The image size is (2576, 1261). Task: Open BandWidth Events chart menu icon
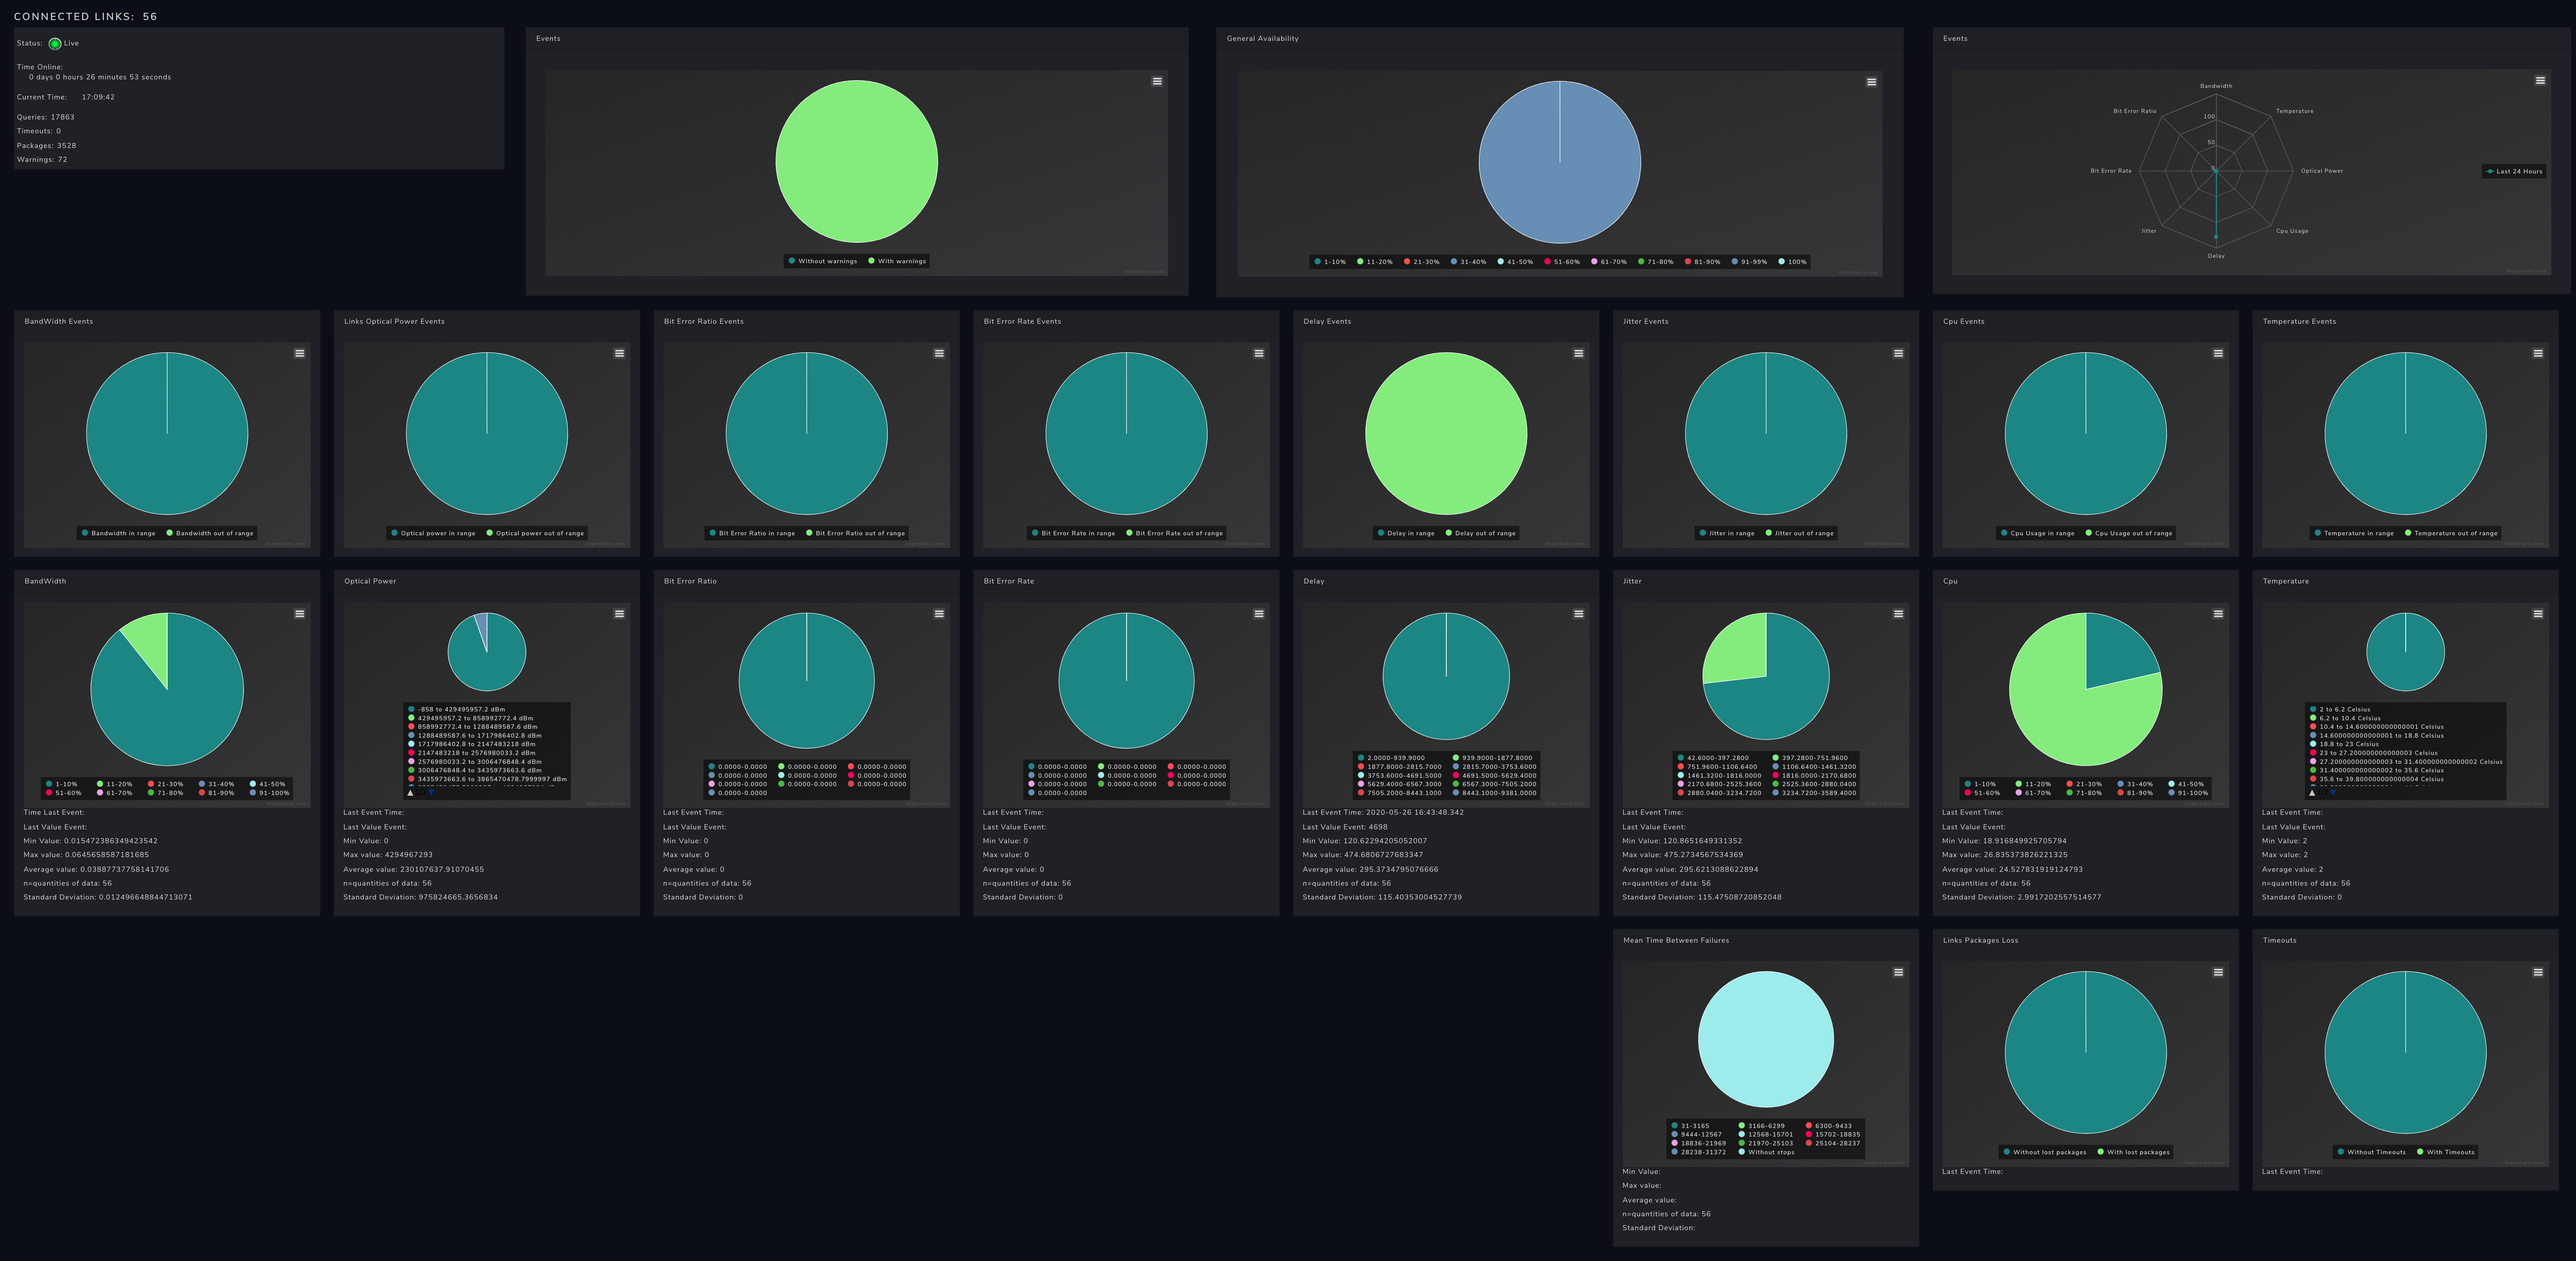(299, 353)
